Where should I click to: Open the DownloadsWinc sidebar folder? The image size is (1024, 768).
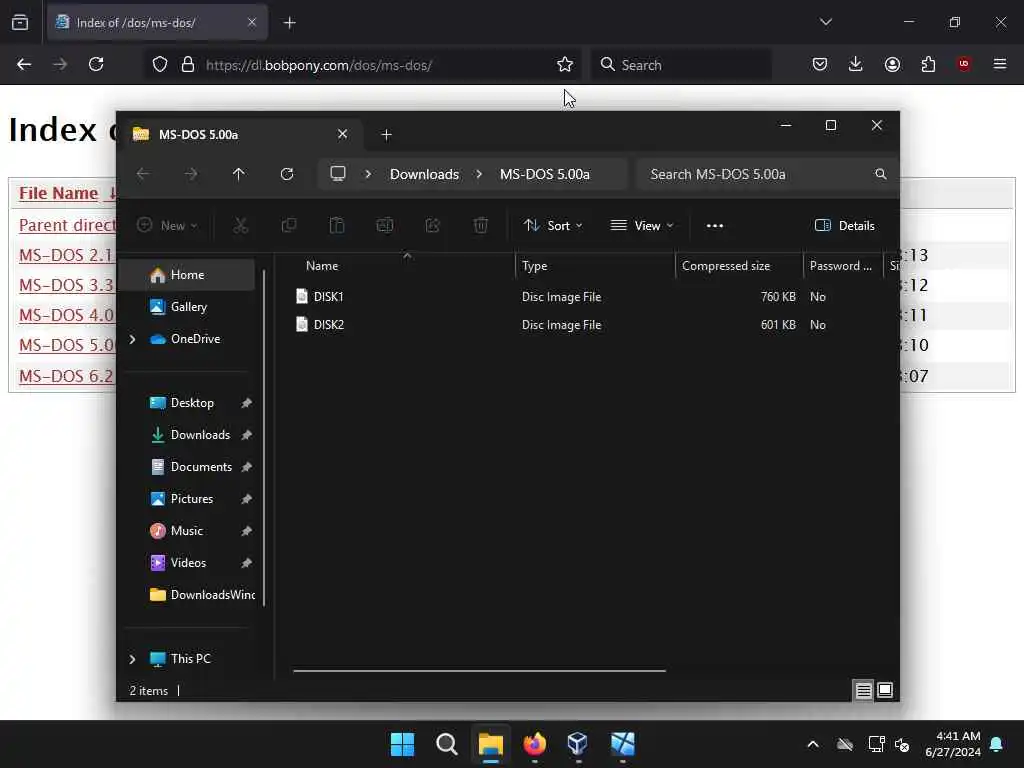187,594
